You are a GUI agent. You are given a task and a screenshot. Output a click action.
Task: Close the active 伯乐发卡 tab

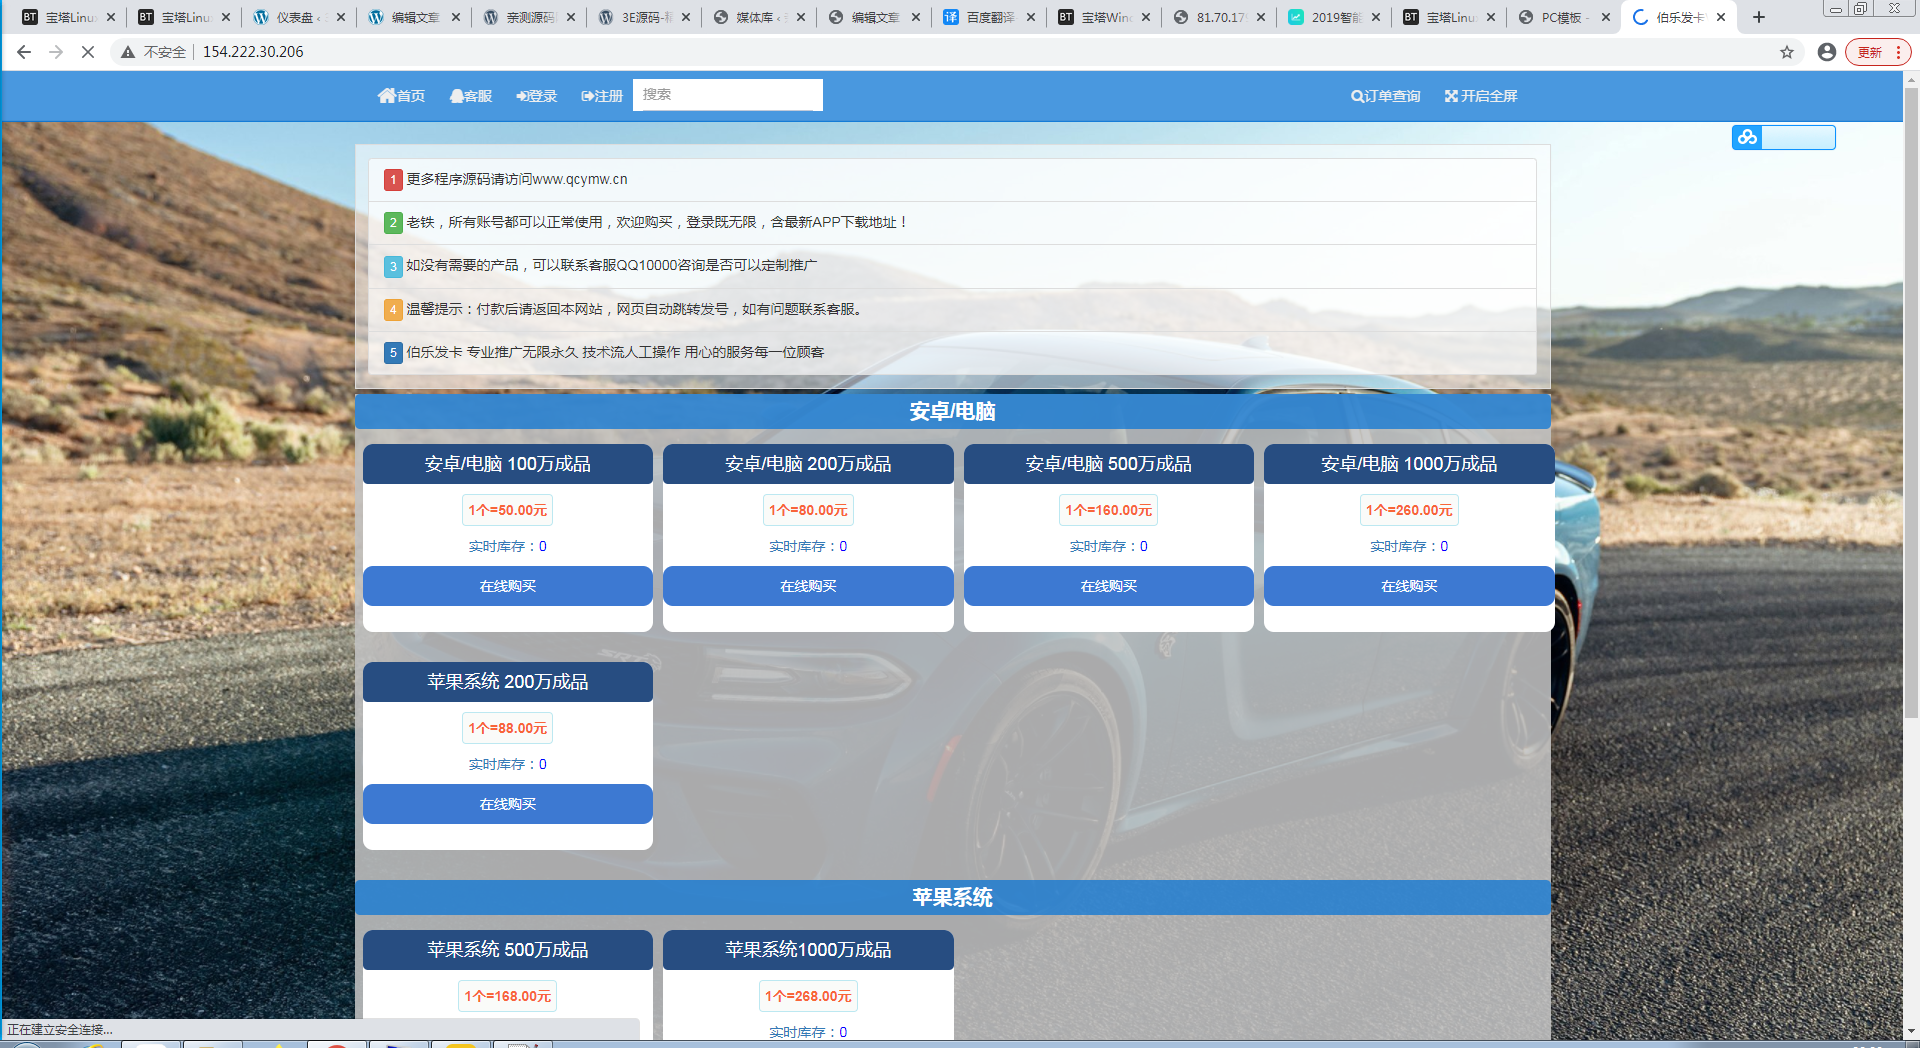(x=1721, y=17)
